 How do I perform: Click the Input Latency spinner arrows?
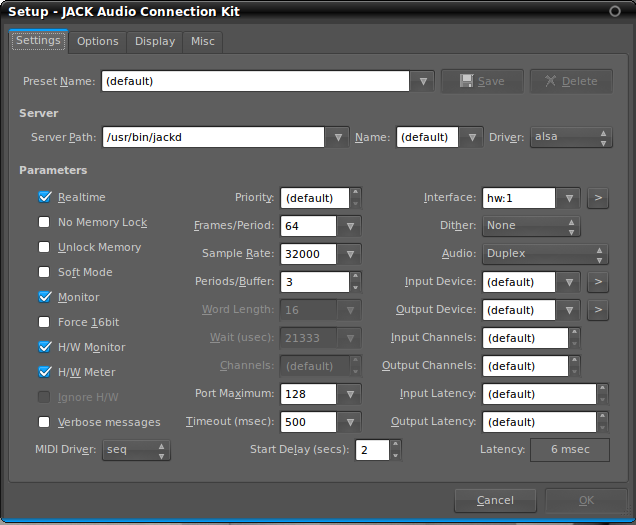[603, 394]
